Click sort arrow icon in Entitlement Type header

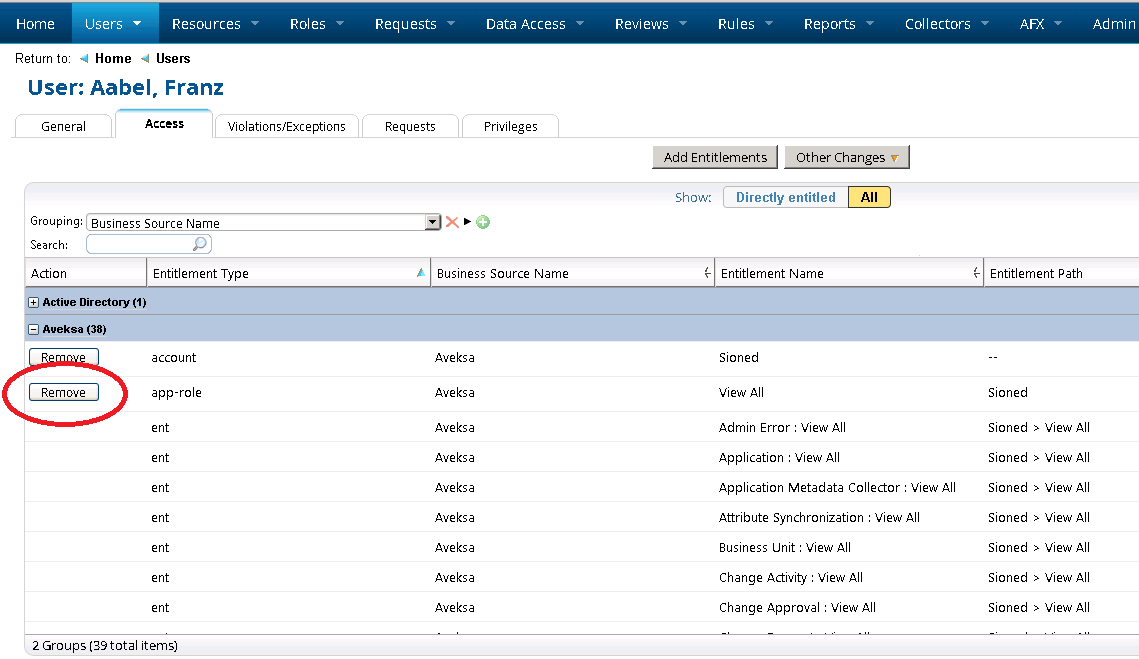click(420, 273)
